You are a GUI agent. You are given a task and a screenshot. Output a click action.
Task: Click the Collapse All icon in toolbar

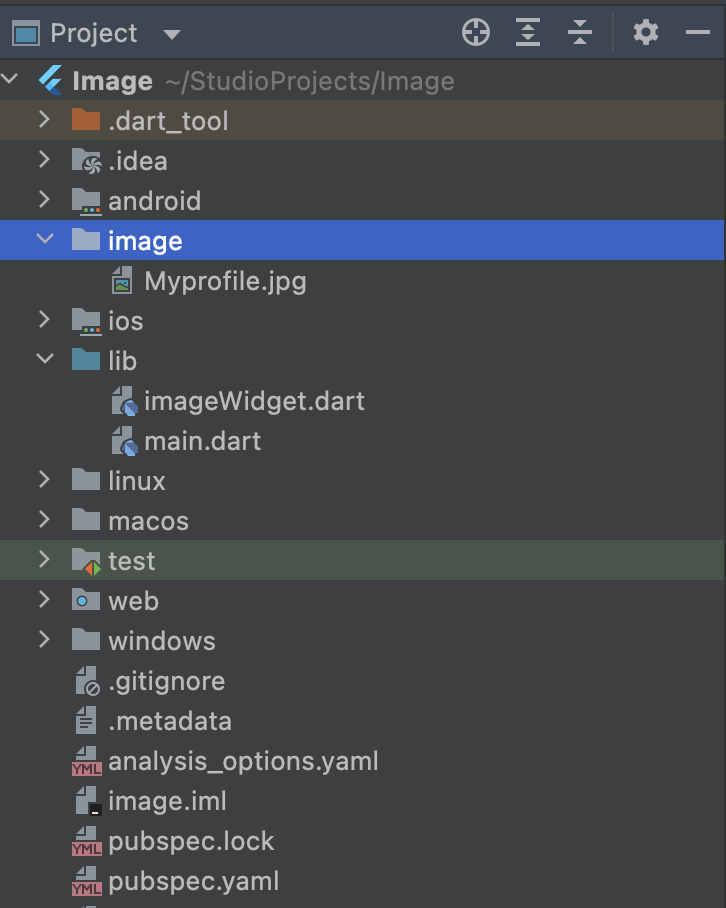(580, 32)
